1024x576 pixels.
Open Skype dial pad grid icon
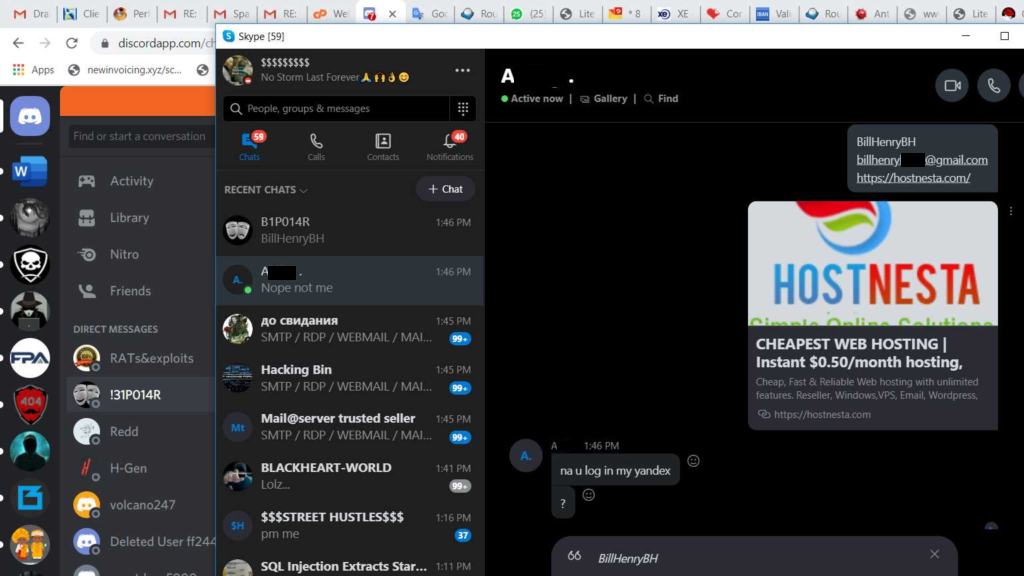463,109
